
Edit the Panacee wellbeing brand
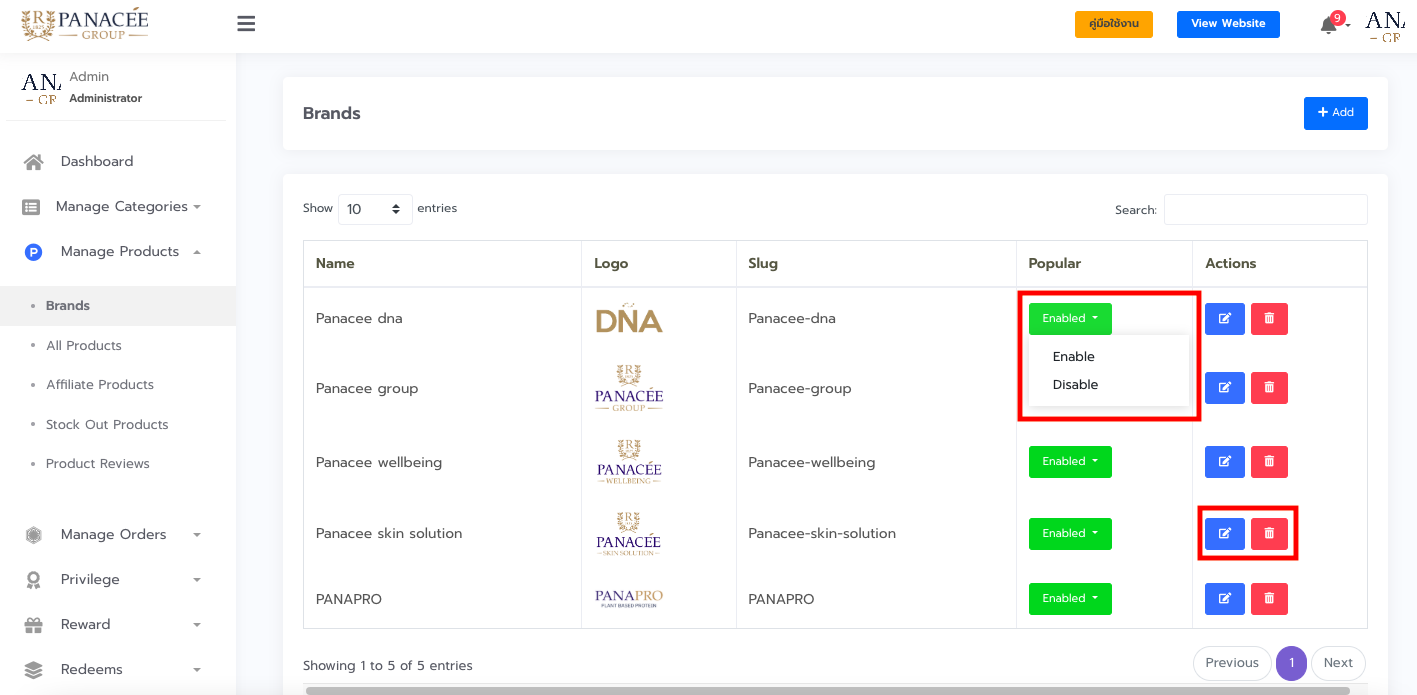1225,462
